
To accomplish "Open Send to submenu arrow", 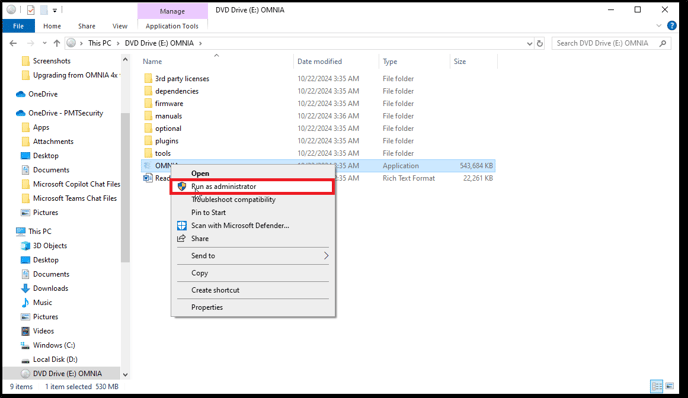I will pos(326,255).
